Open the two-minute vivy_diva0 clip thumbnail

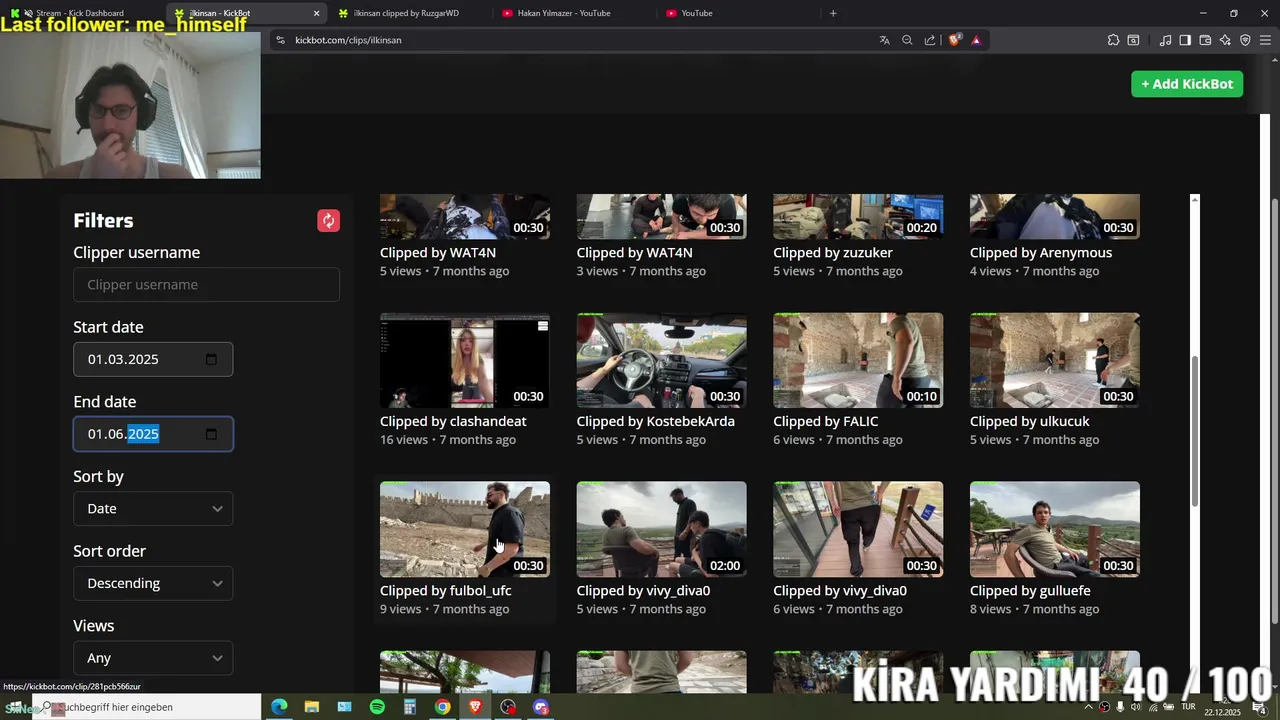point(662,529)
